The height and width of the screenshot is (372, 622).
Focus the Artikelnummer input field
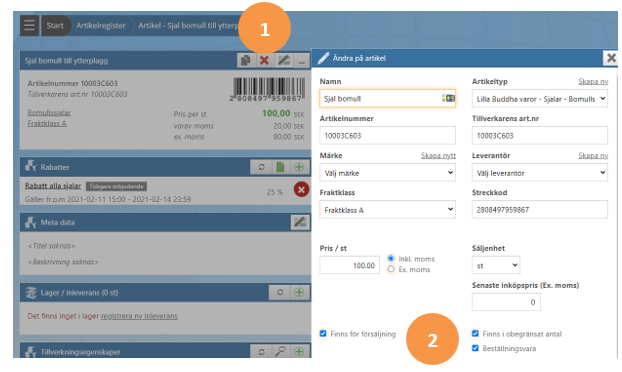[387, 136]
